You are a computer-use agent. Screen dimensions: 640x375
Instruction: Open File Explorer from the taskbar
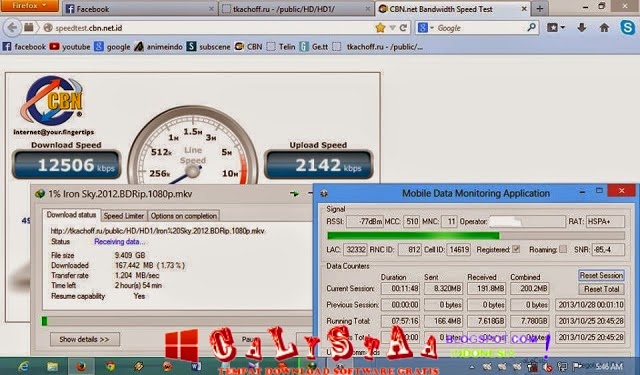[x=52, y=366]
